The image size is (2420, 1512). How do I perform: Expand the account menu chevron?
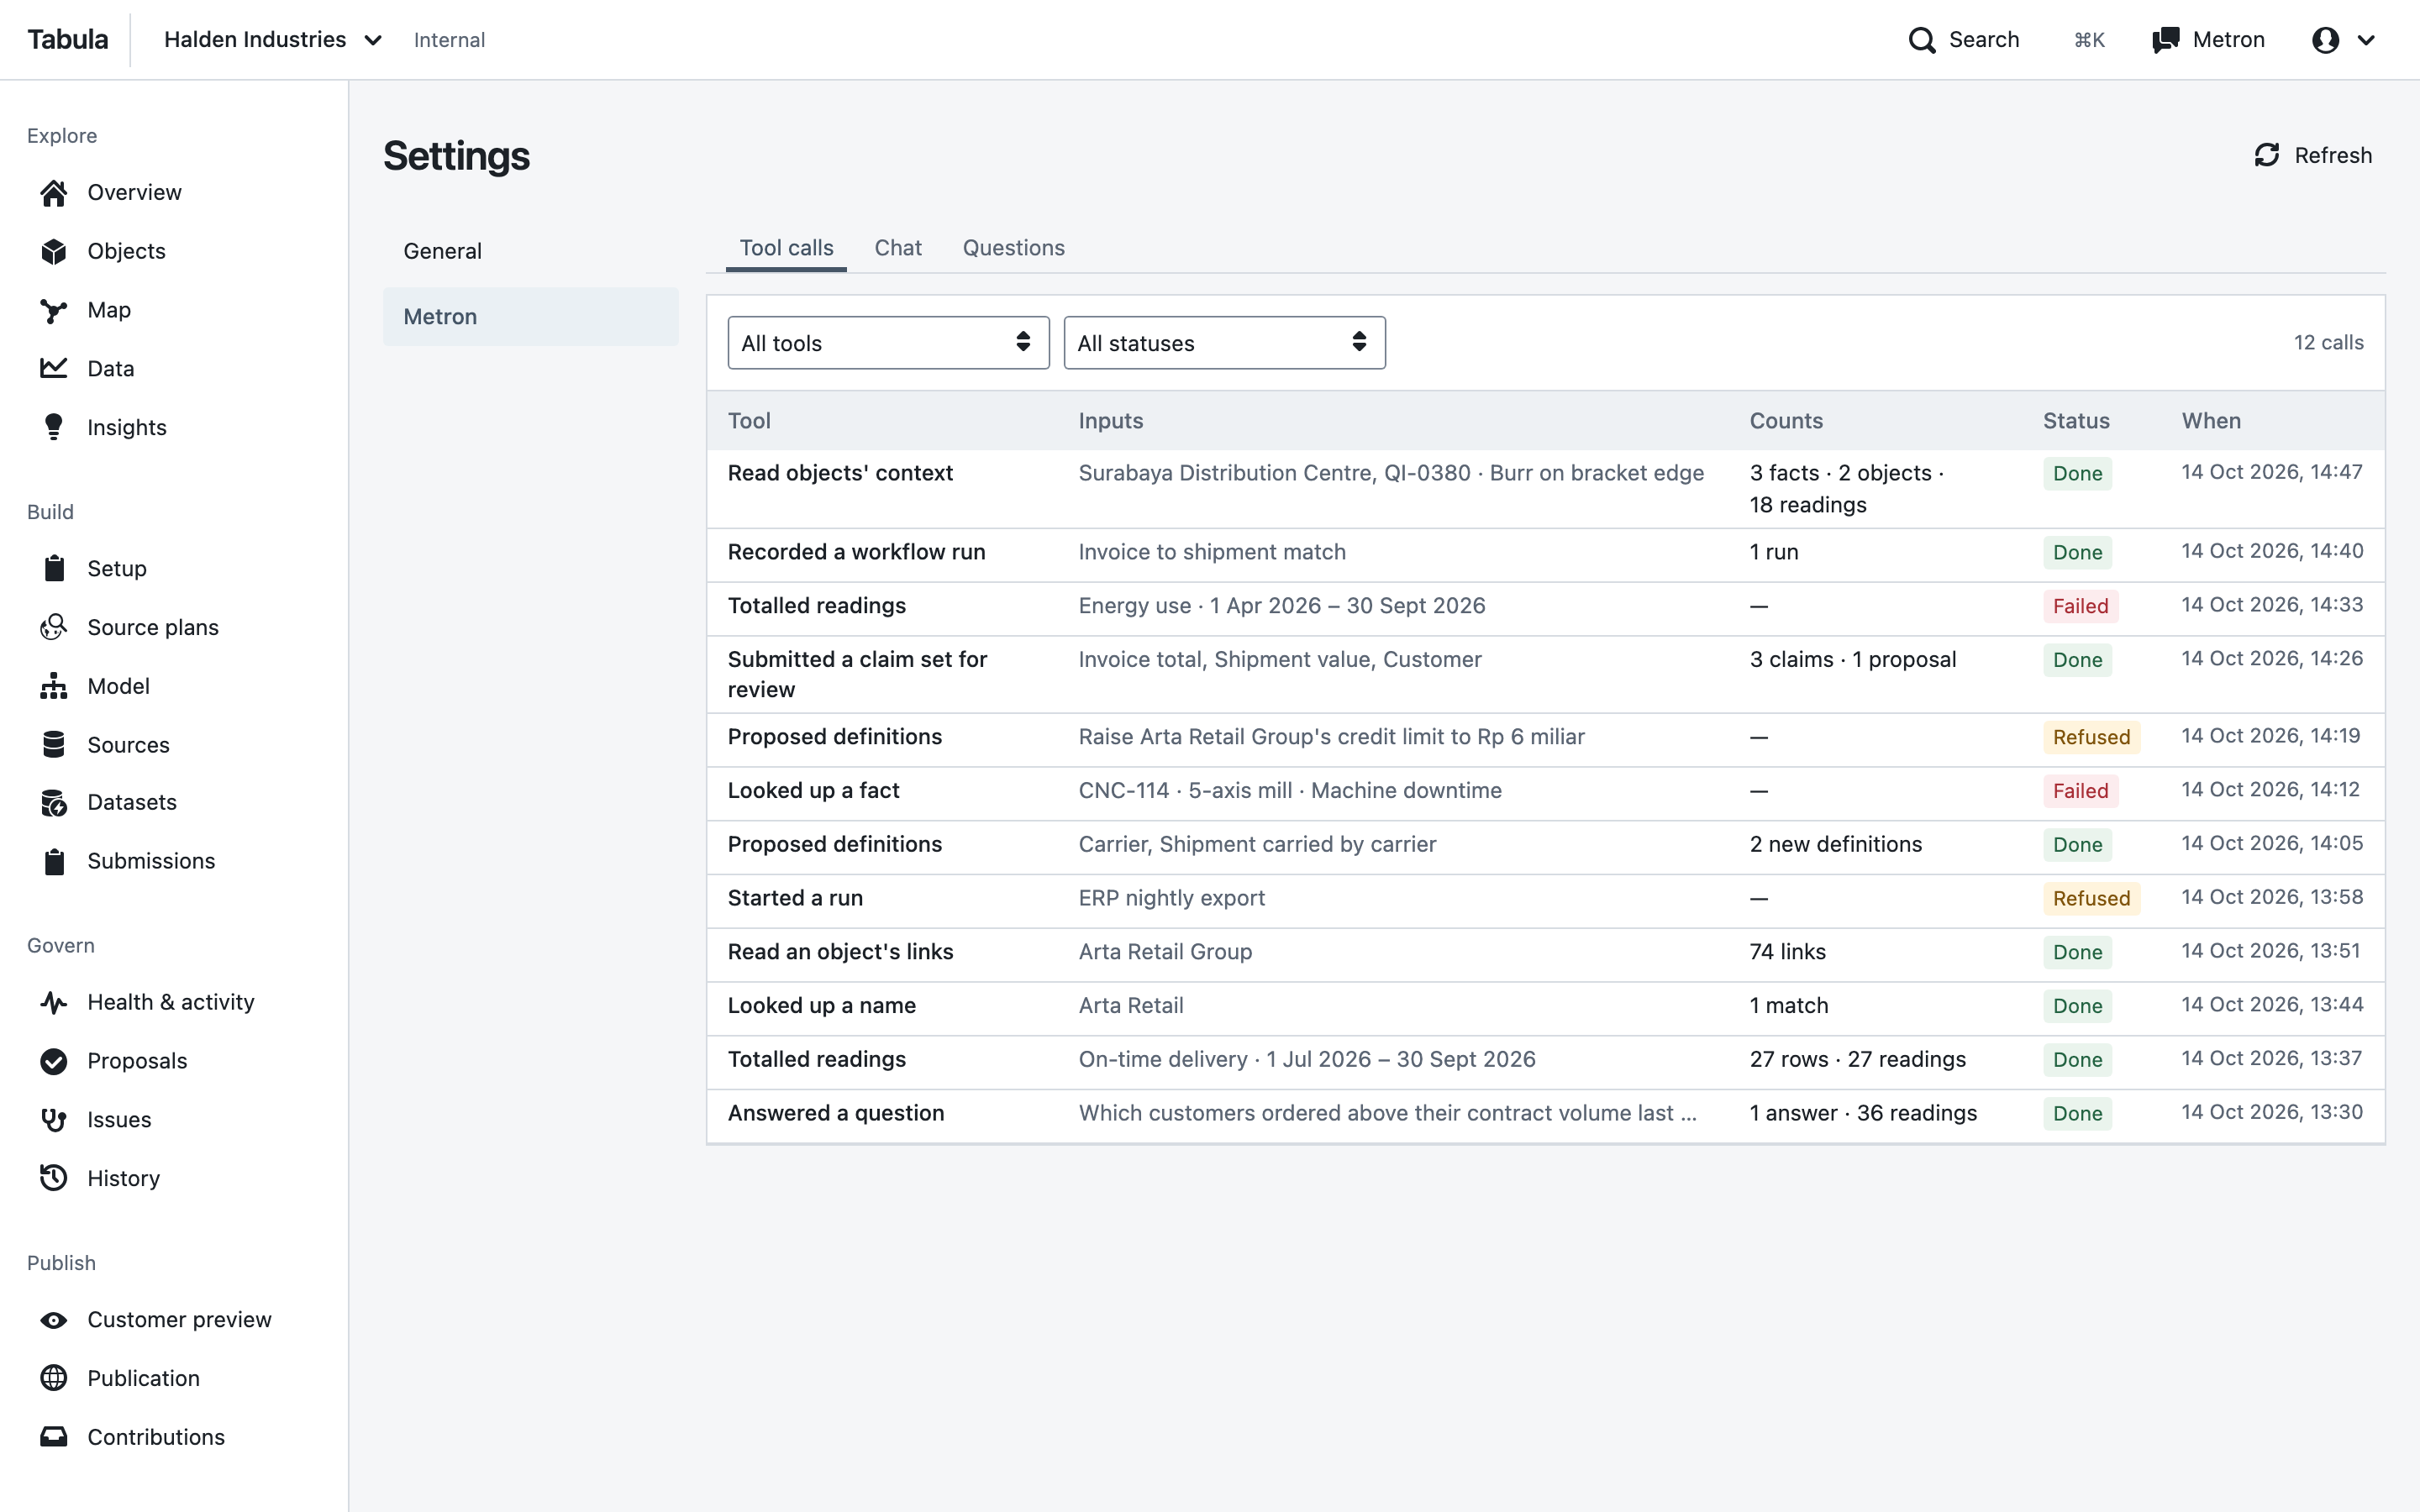[2366, 40]
